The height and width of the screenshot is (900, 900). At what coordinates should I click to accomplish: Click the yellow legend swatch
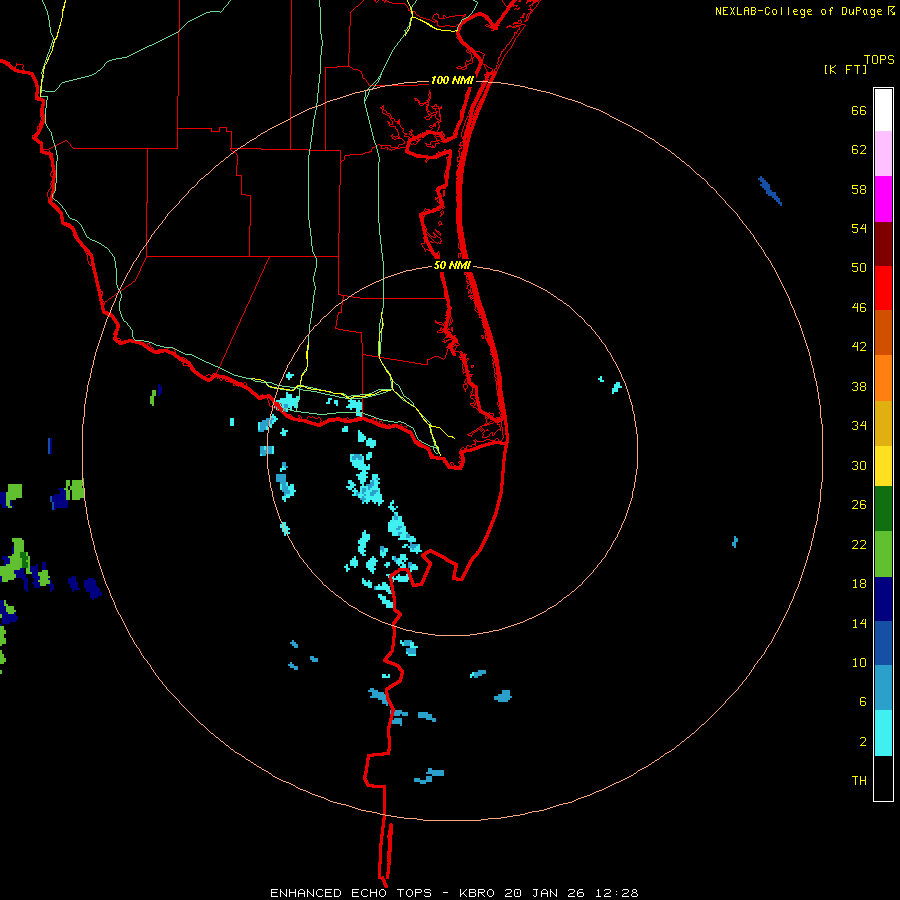883,466
